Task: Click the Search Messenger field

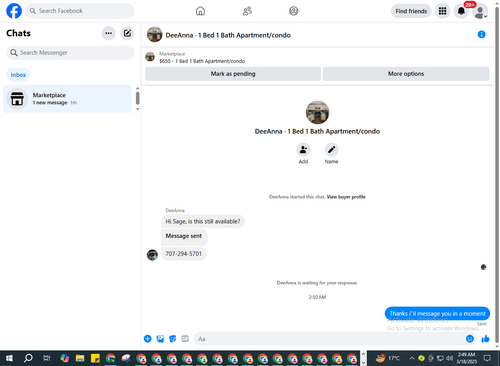Action: pos(70,53)
